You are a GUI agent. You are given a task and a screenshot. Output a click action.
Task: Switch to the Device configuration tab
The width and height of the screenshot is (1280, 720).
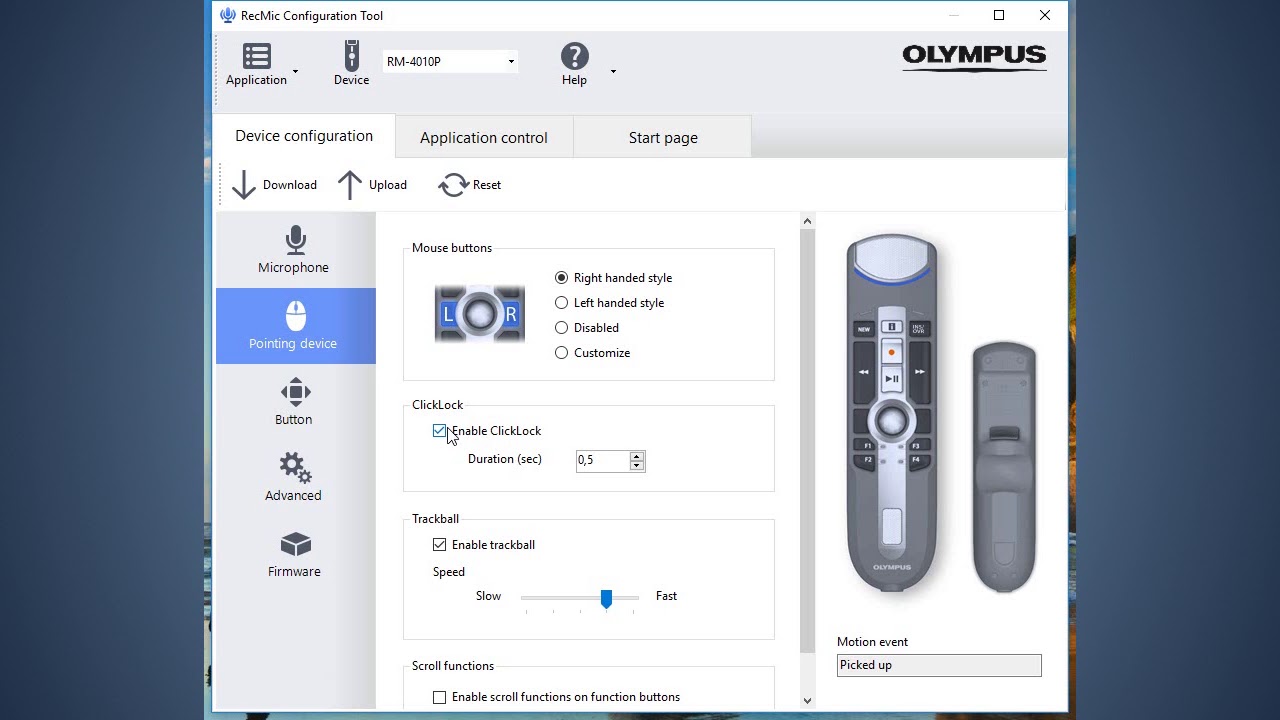(x=304, y=136)
